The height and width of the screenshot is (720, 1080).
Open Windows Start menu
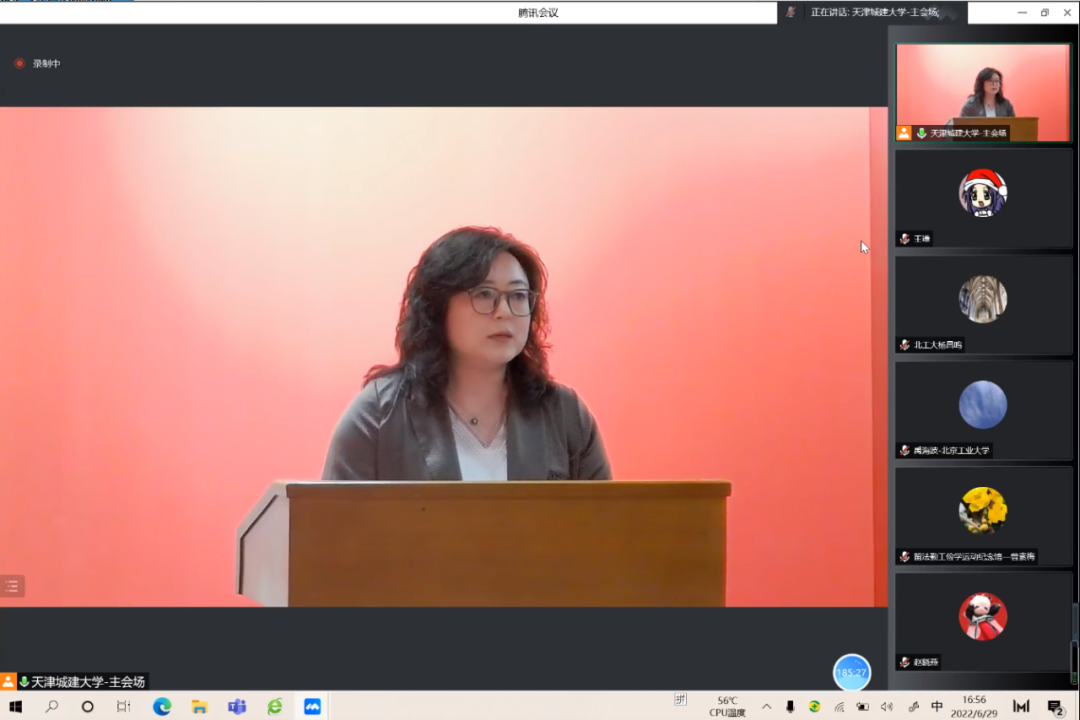15,706
